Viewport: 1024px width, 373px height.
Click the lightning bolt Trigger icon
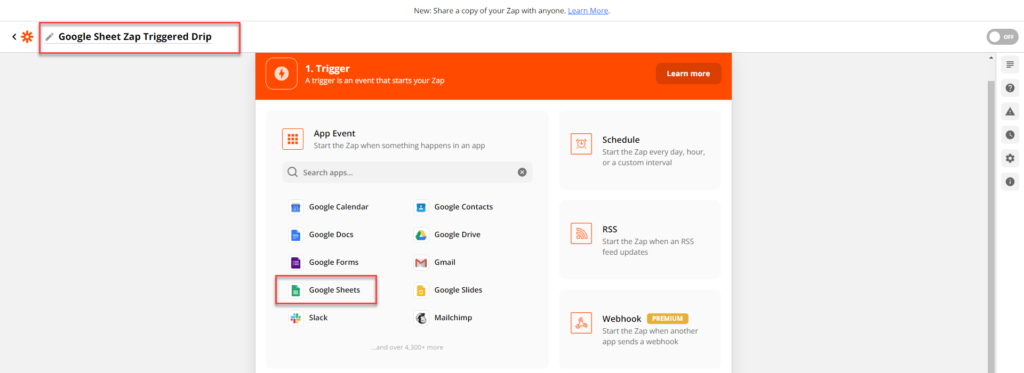click(x=281, y=74)
